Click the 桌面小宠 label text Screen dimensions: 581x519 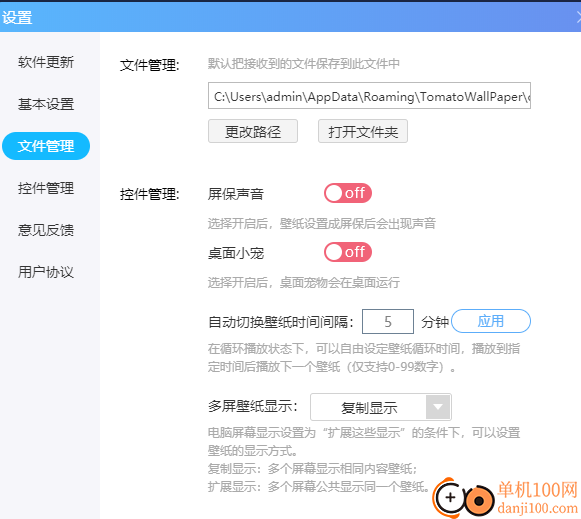[x=236, y=253]
